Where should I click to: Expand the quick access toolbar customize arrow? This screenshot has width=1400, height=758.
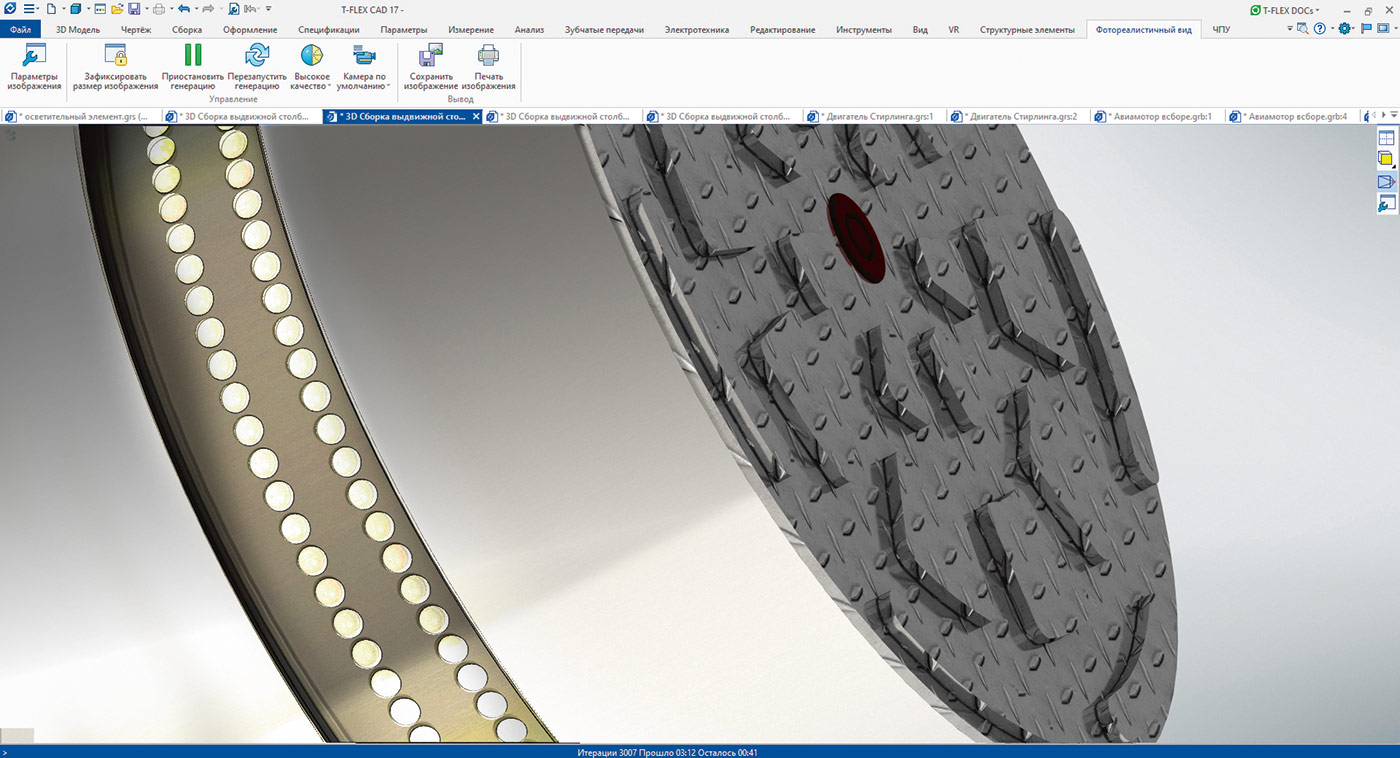coord(269,9)
